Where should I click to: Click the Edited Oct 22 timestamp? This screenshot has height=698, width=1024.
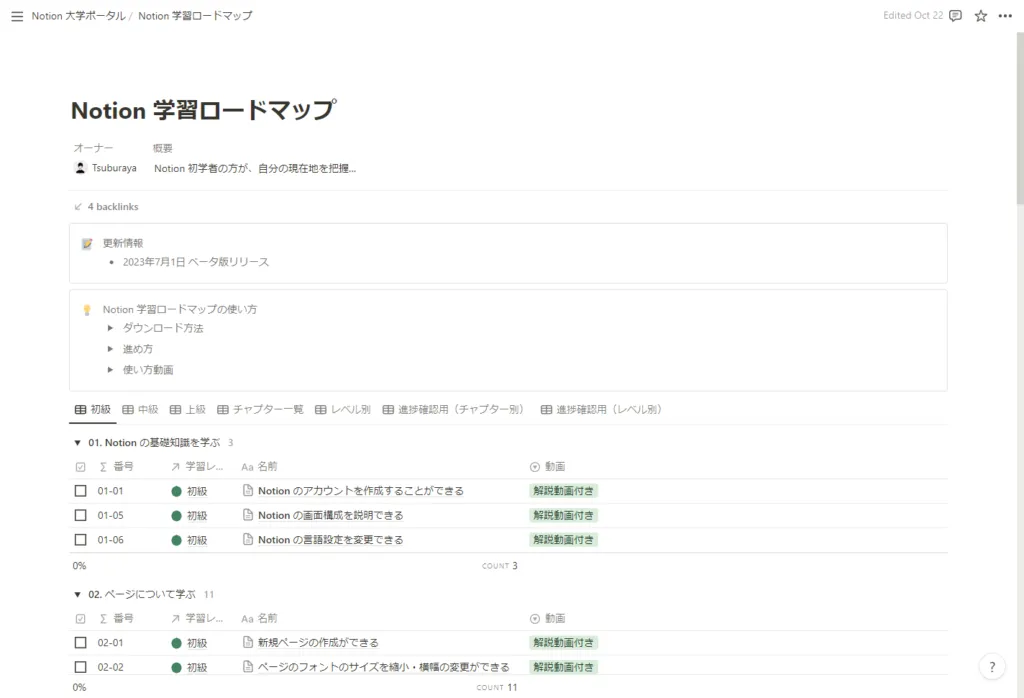[x=913, y=16]
